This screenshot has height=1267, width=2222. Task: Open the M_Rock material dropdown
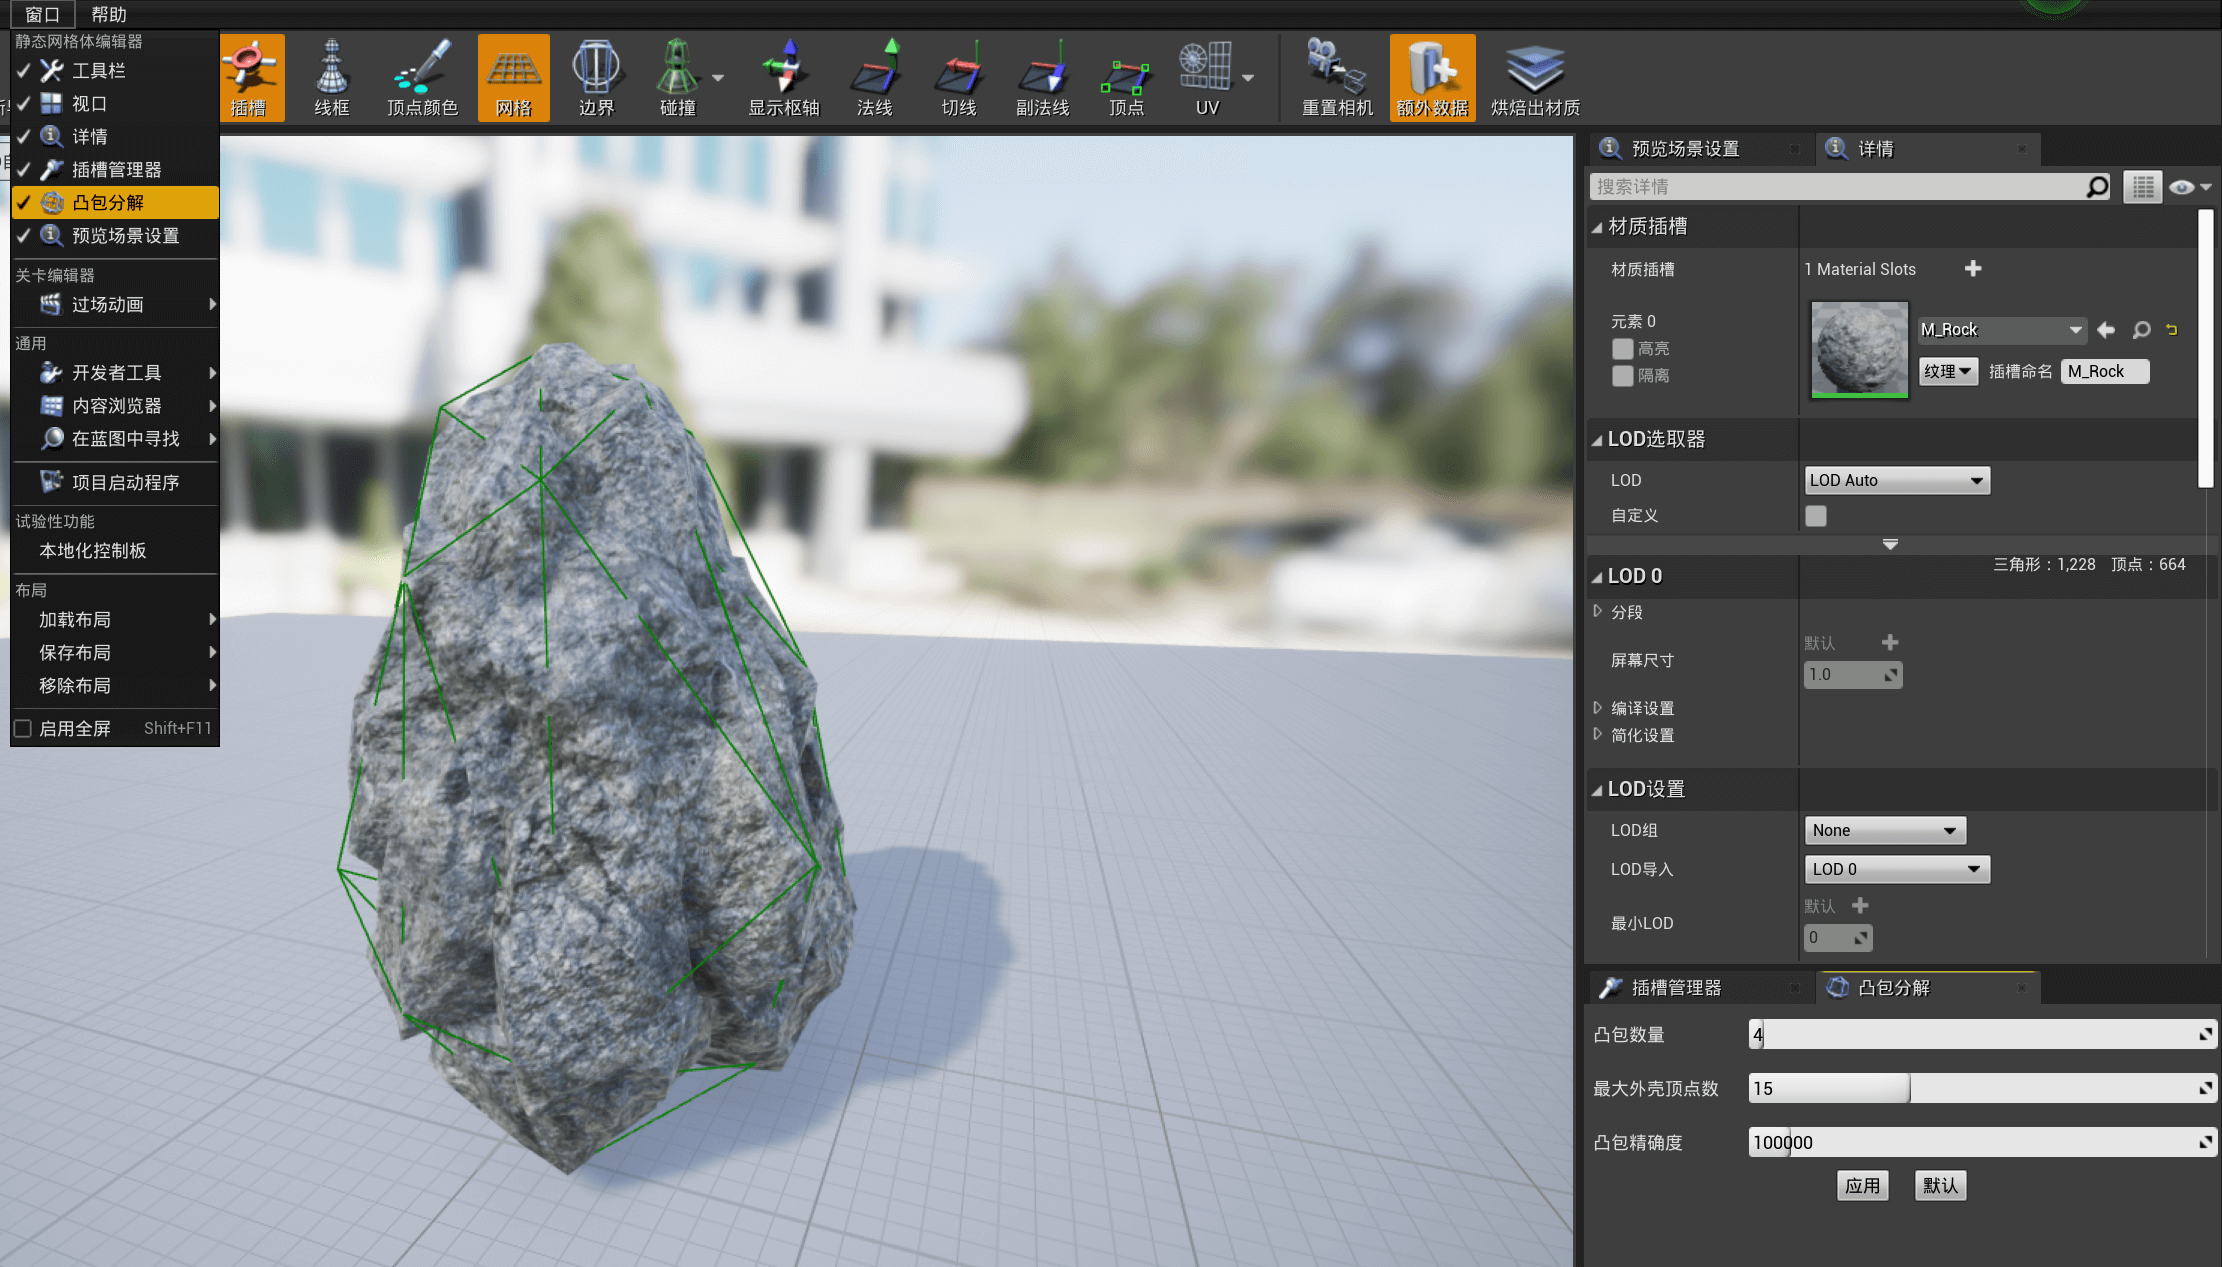(x=2002, y=330)
